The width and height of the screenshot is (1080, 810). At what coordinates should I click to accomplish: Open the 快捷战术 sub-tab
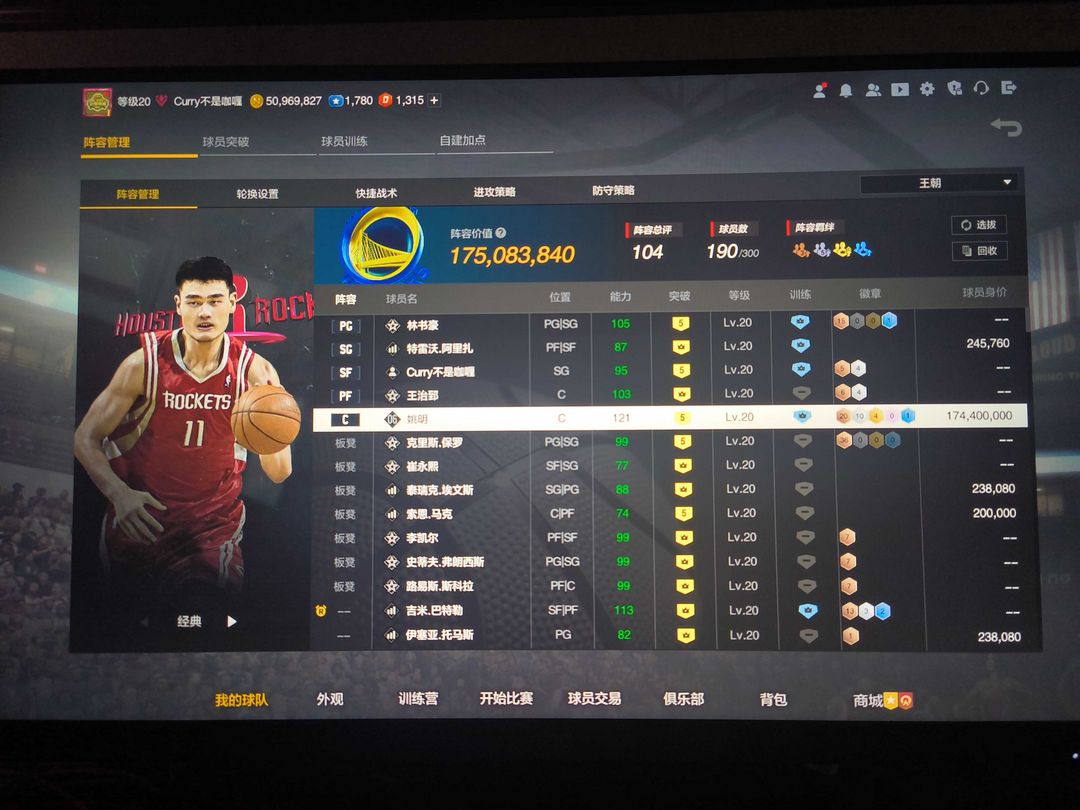pos(376,193)
